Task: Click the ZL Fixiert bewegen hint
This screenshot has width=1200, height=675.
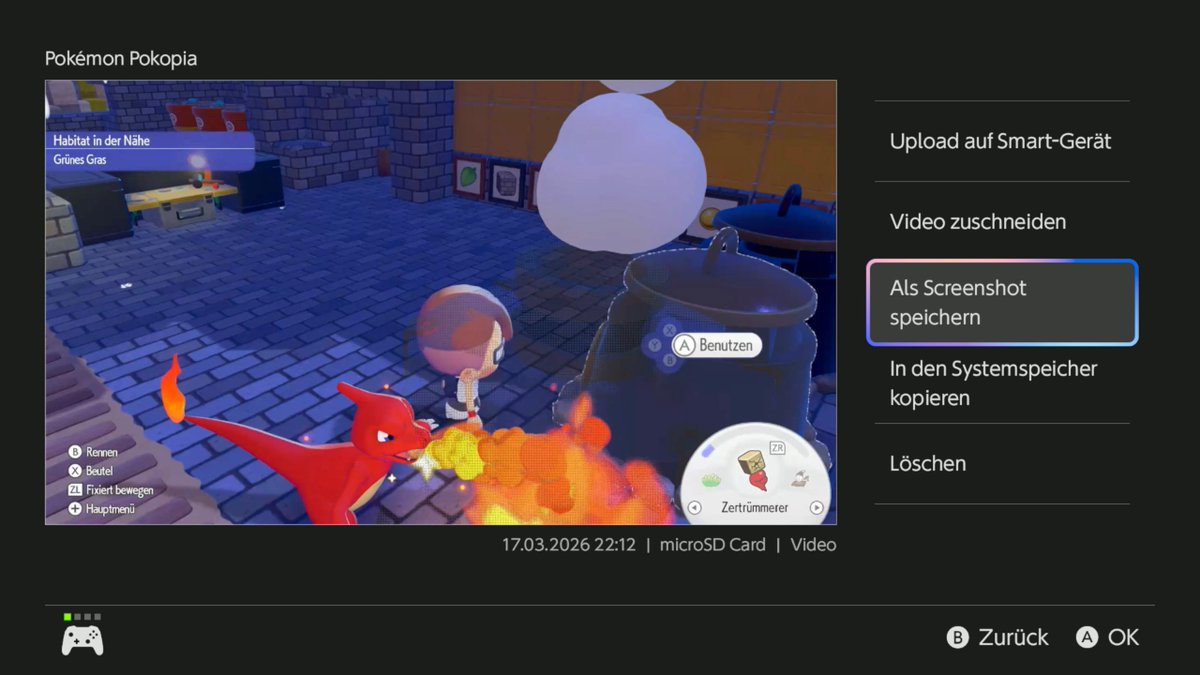Action: point(110,490)
